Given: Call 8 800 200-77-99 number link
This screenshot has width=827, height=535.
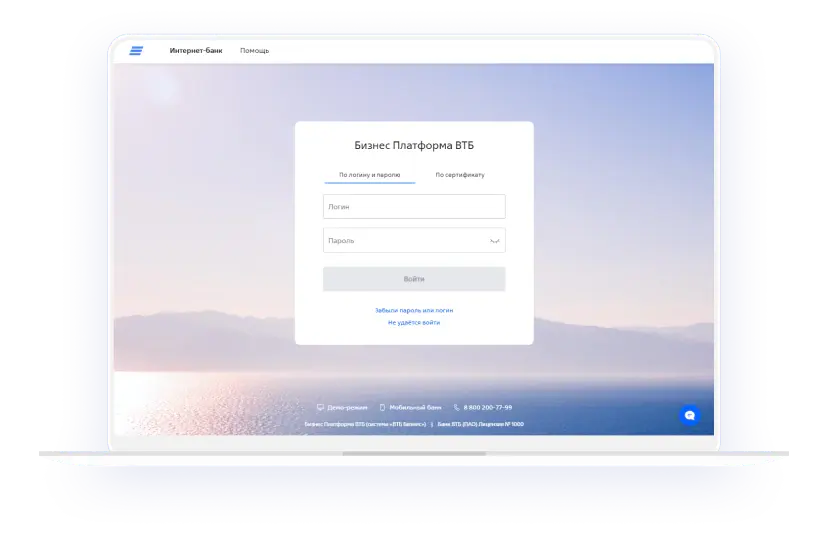Looking at the screenshot, I should (488, 407).
